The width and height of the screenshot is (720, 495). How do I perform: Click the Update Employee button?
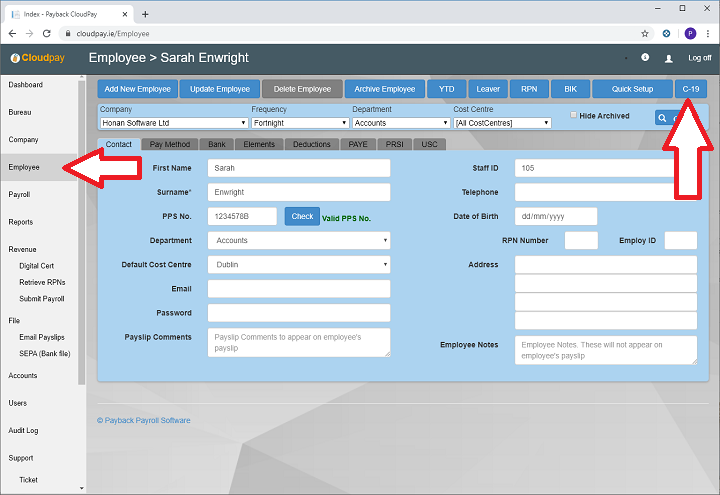tap(221, 89)
